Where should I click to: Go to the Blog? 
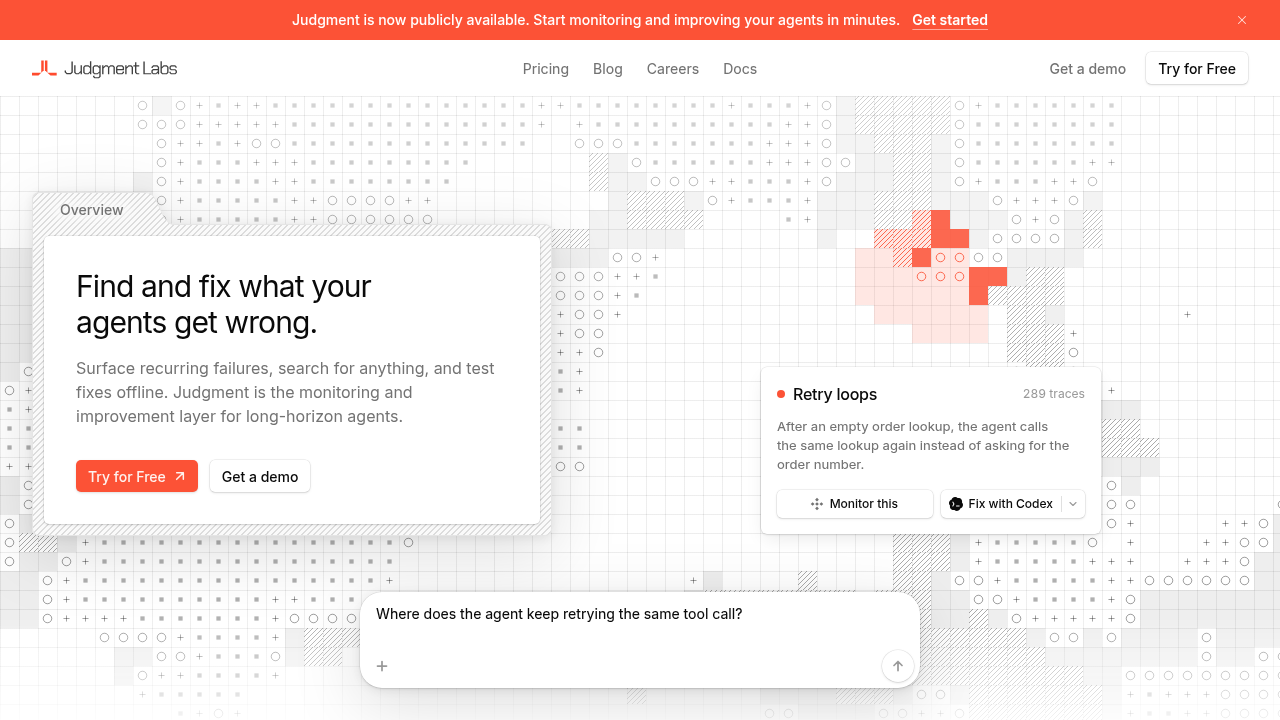[x=608, y=69]
